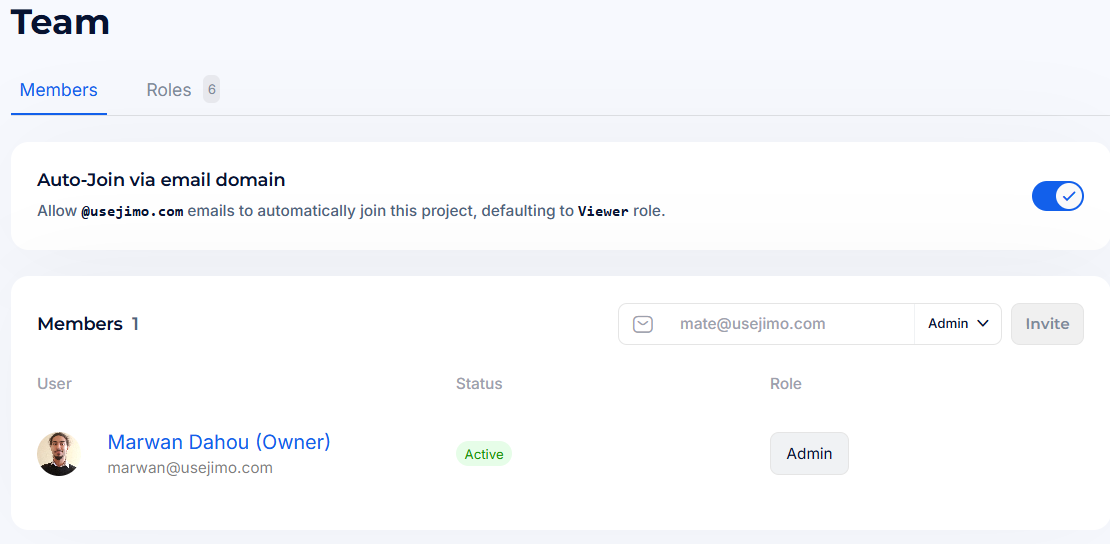Screen dimensions: 1110x544
Task: Click the User column header
Action: (x=55, y=384)
